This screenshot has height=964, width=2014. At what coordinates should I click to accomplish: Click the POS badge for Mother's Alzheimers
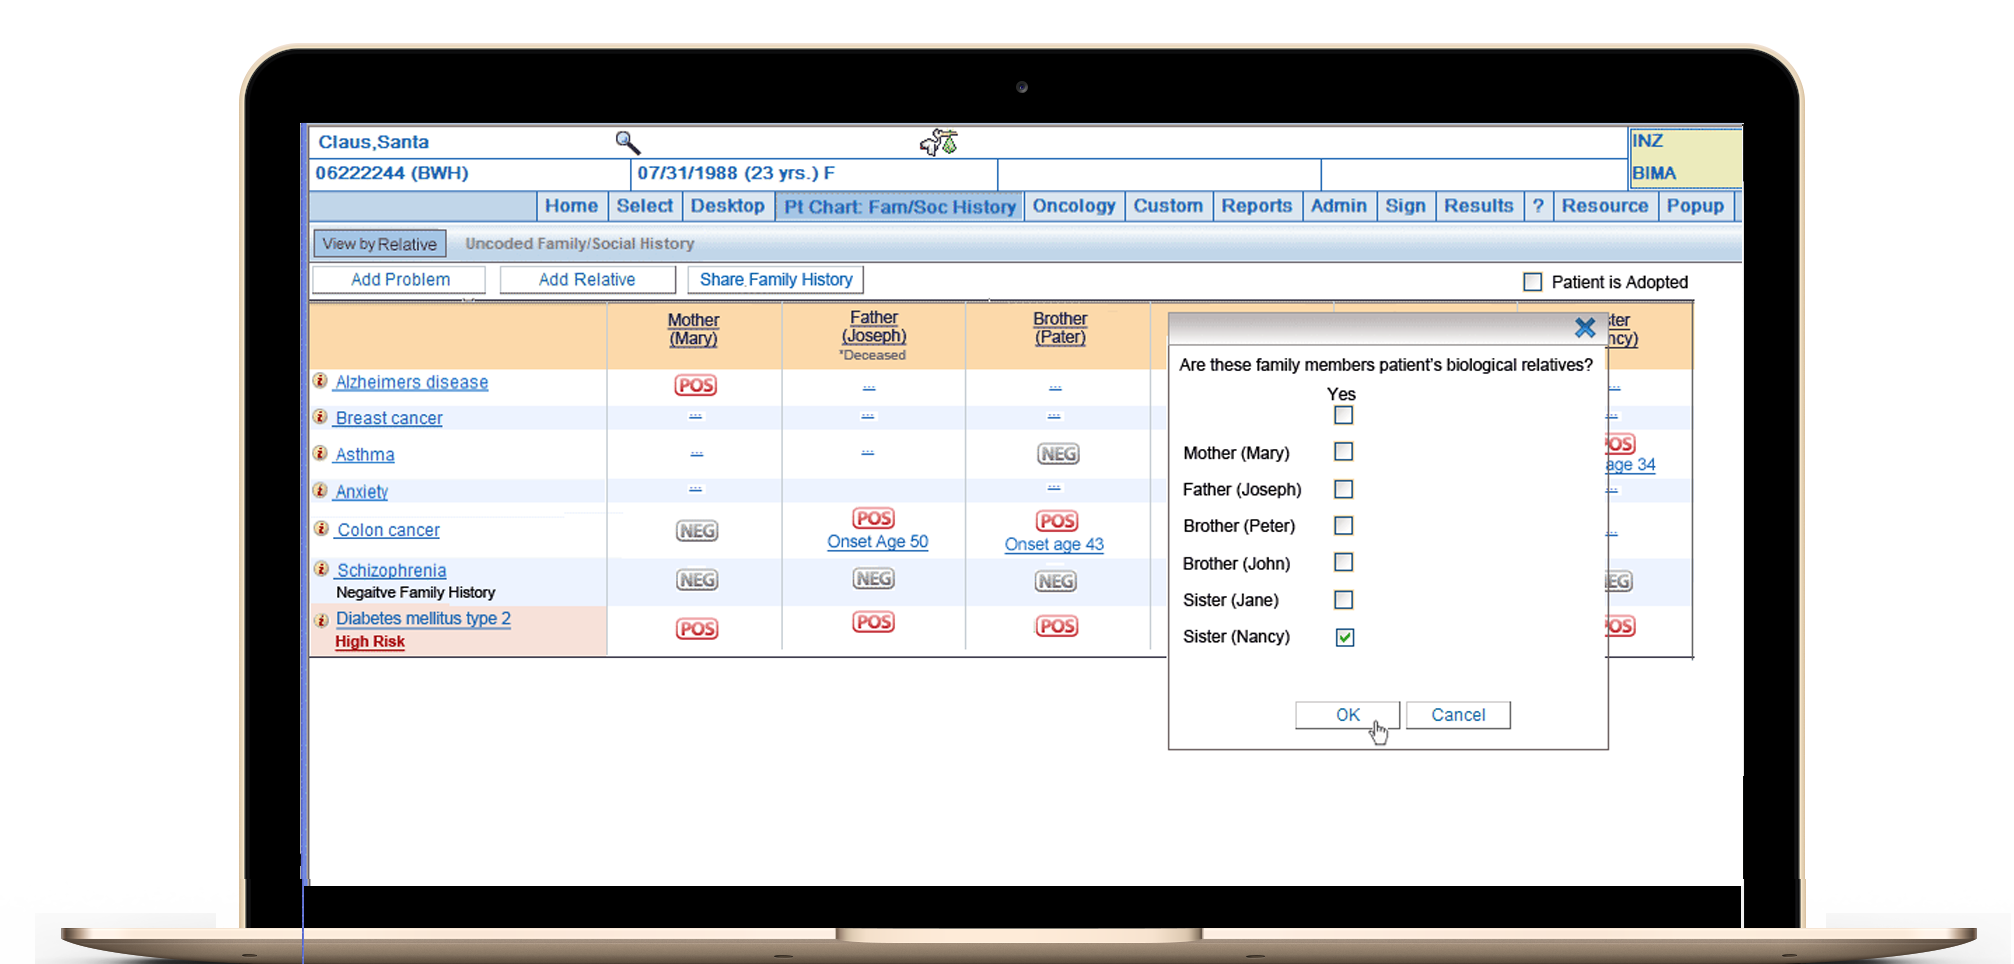[696, 385]
